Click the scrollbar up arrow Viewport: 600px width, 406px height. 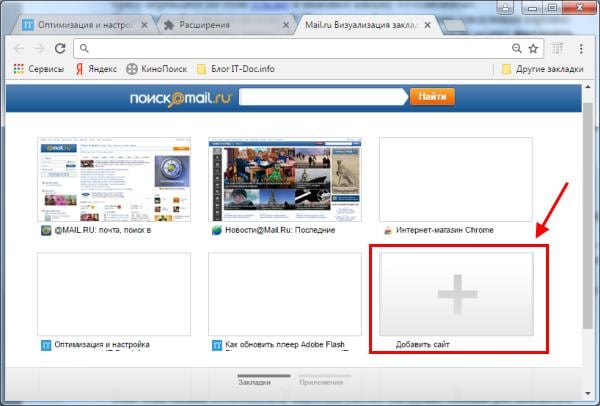click(588, 88)
